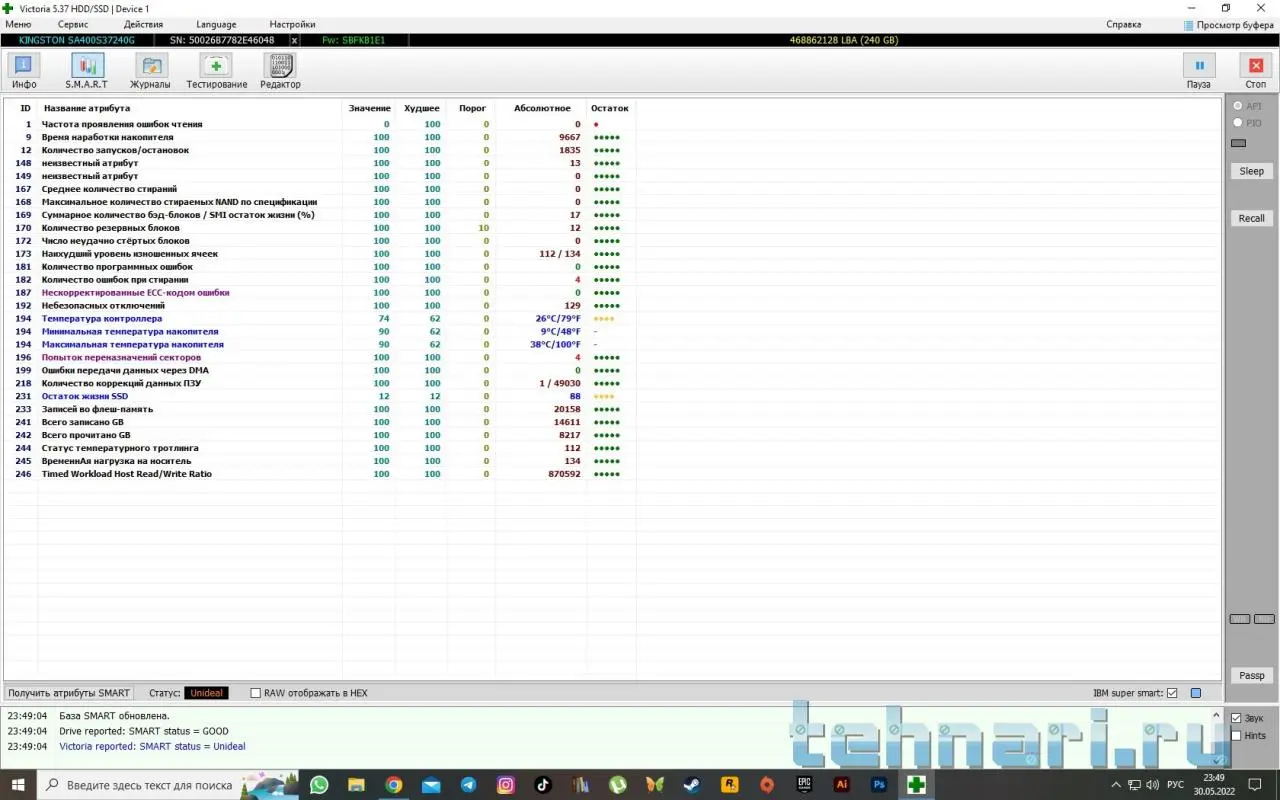1280x800 pixels.
Task: Open the taskbar clock and date
Action: (x=1214, y=785)
